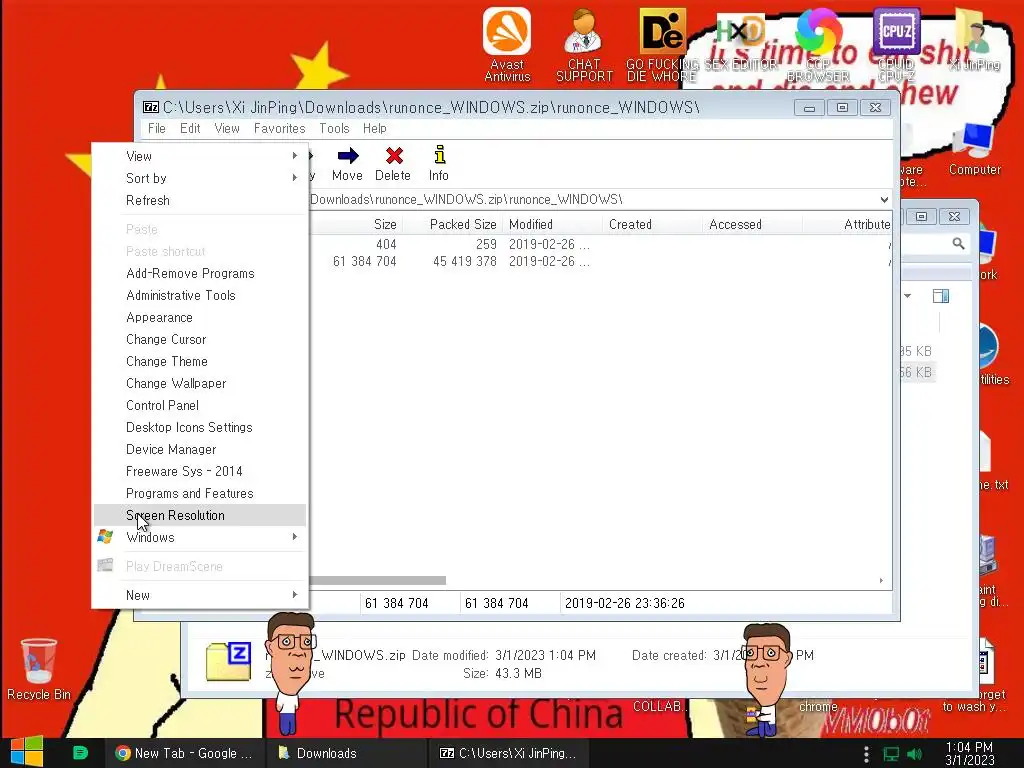Image resolution: width=1024 pixels, height=768 pixels.
Task: Show hidden tray icons overflow
Action: point(866,754)
